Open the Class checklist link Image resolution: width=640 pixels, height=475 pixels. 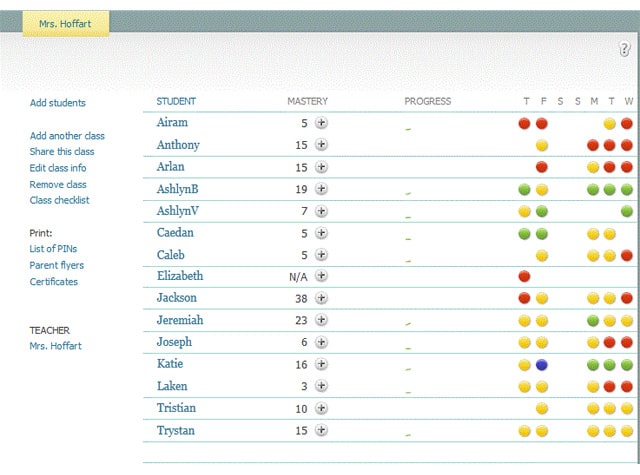click(59, 200)
